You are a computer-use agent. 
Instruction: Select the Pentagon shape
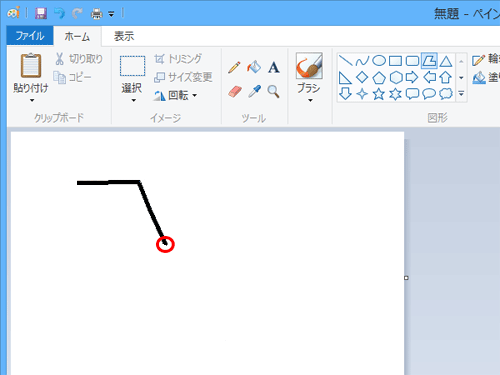click(379, 78)
